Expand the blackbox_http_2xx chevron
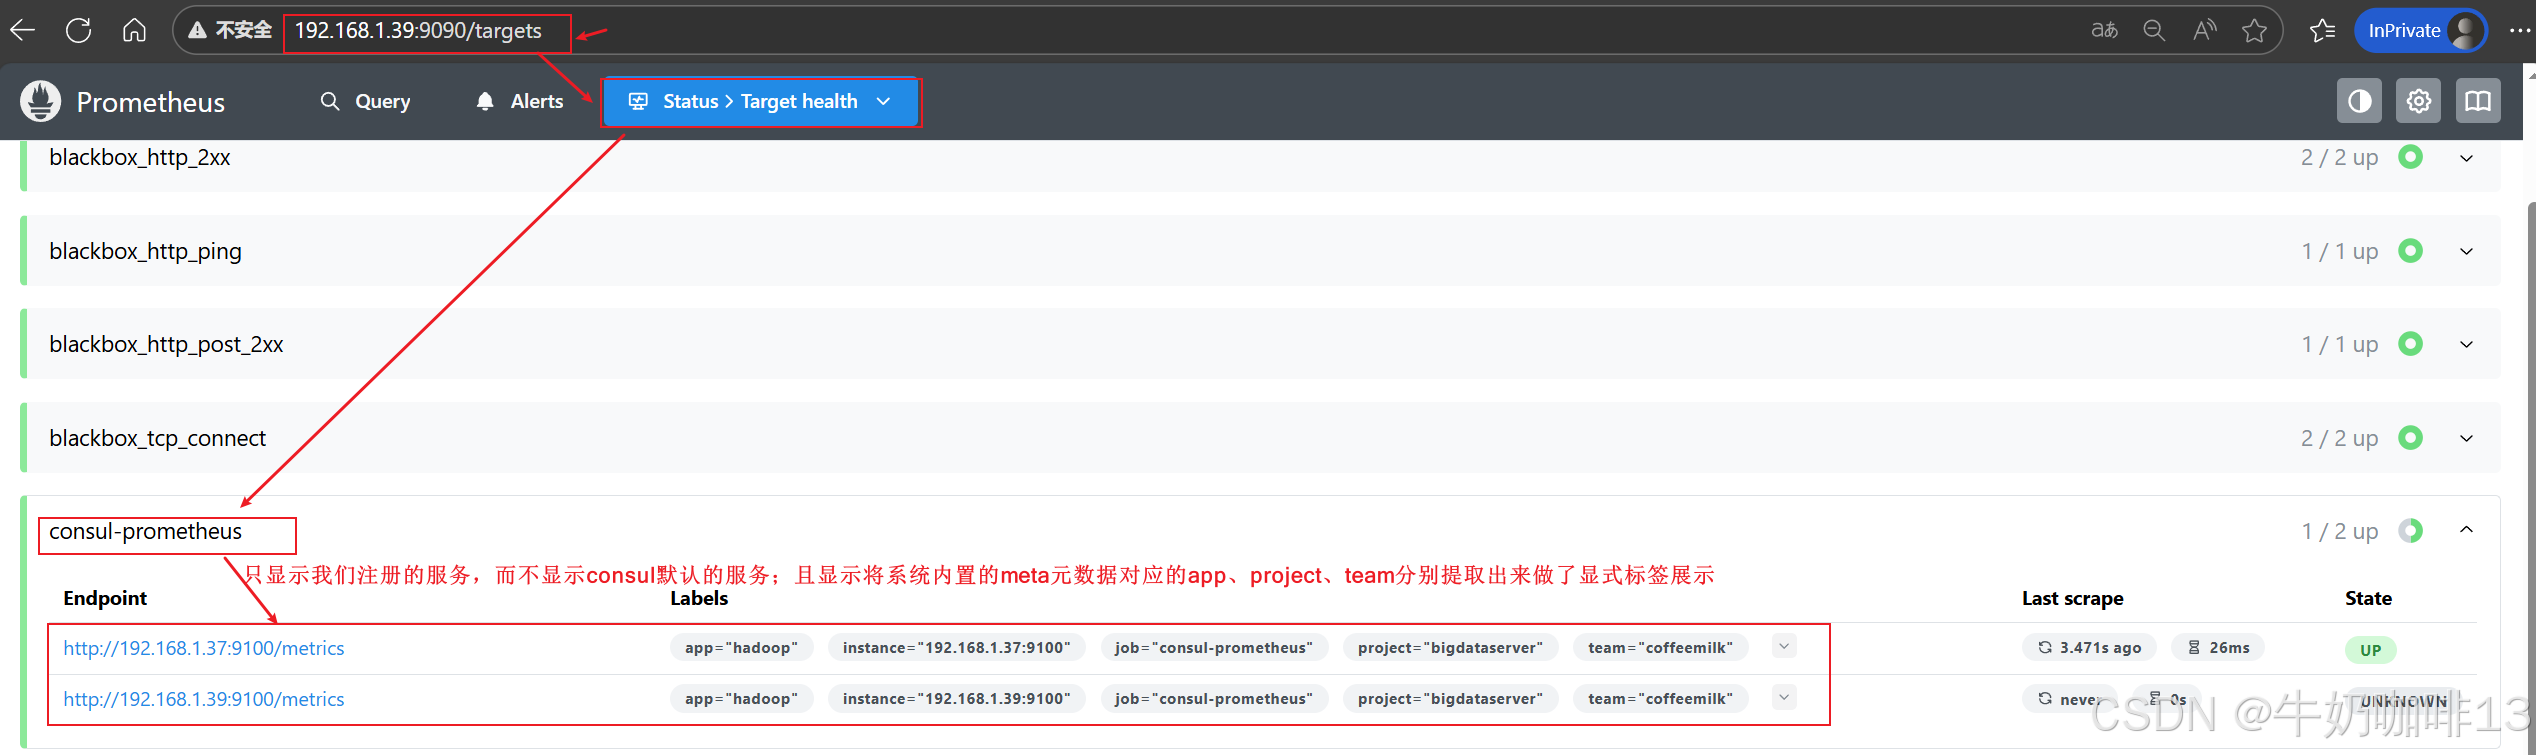The width and height of the screenshot is (2536, 755). click(2467, 158)
